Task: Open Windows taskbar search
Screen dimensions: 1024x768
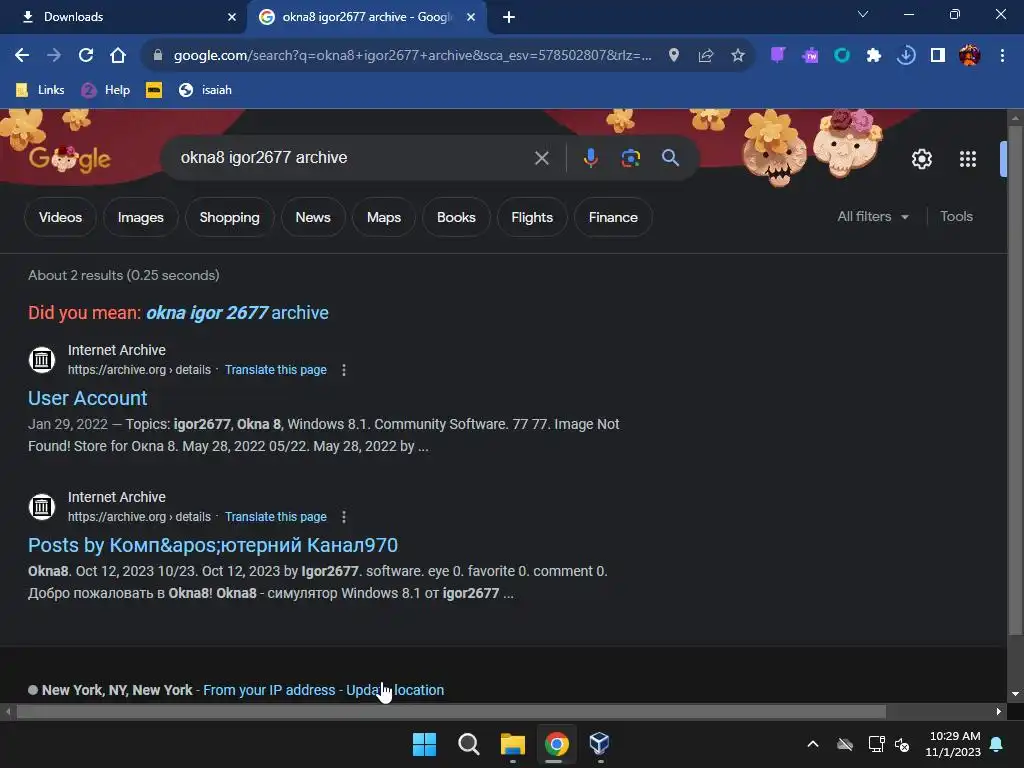Action: coord(468,744)
